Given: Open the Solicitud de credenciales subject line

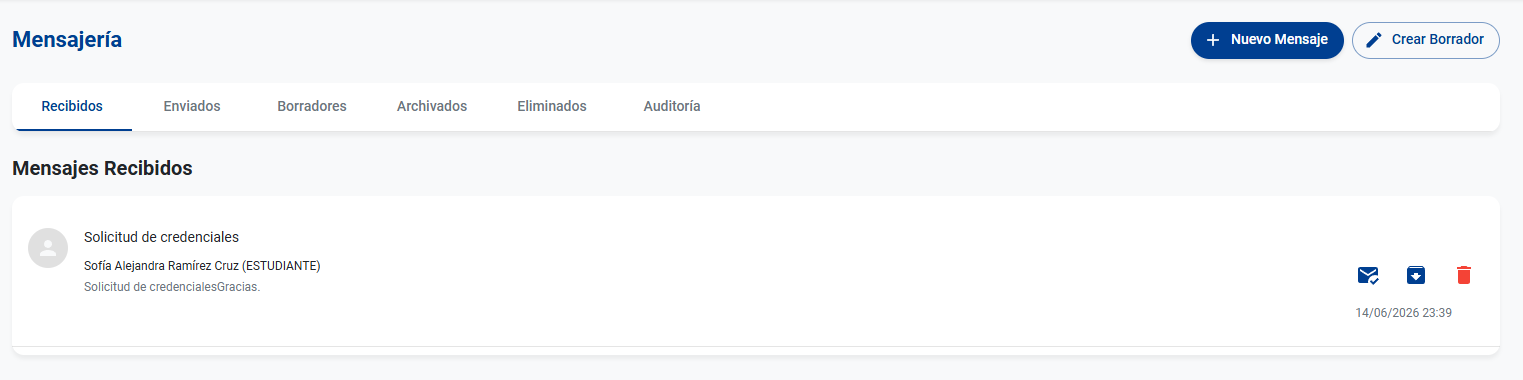Looking at the screenshot, I should (161, 237).
